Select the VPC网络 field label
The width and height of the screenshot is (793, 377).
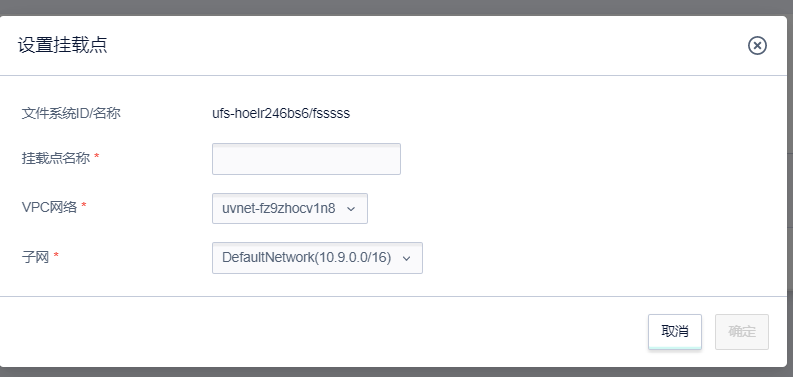click(49, 206)
